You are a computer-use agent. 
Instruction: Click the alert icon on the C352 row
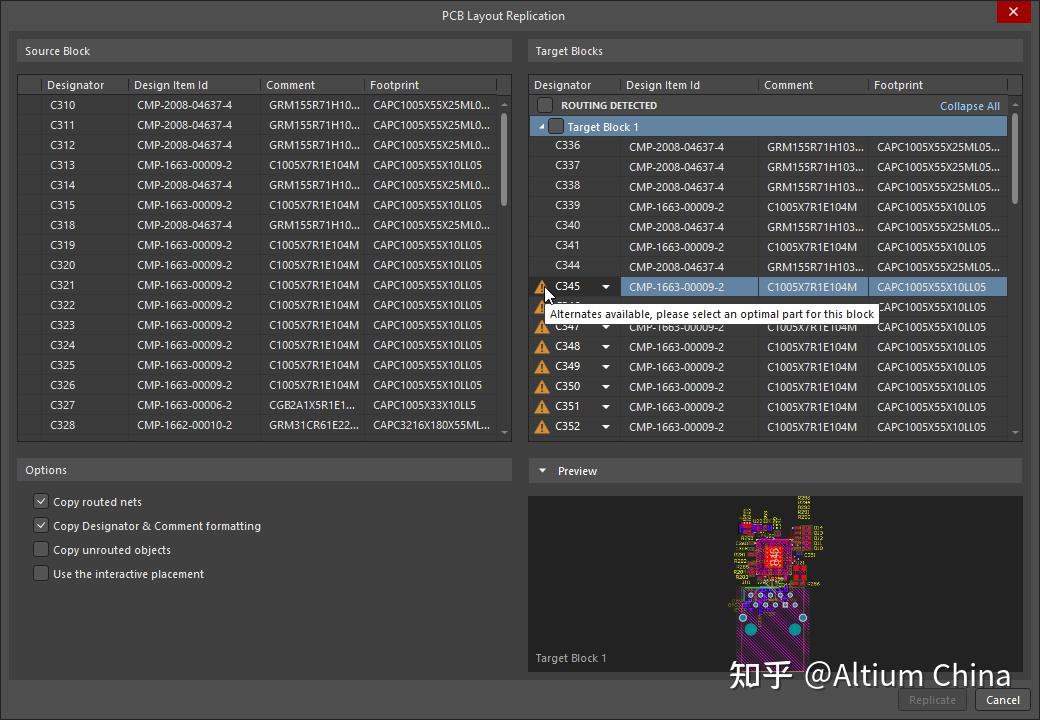point(541,427)
